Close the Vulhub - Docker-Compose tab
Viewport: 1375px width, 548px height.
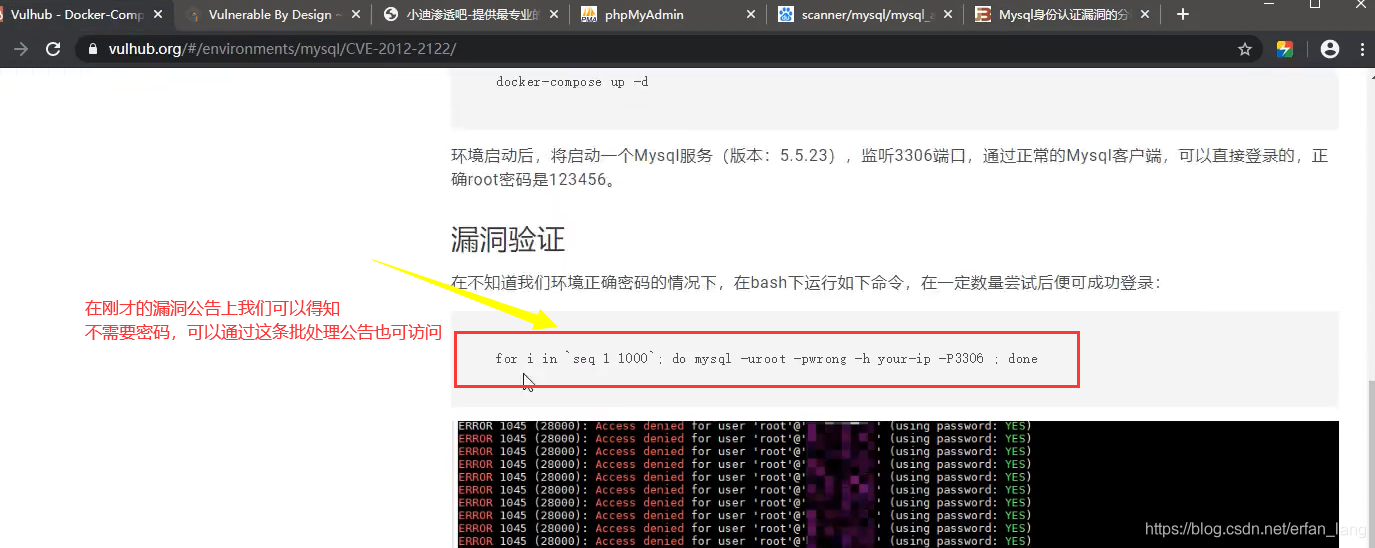(157, 15)
